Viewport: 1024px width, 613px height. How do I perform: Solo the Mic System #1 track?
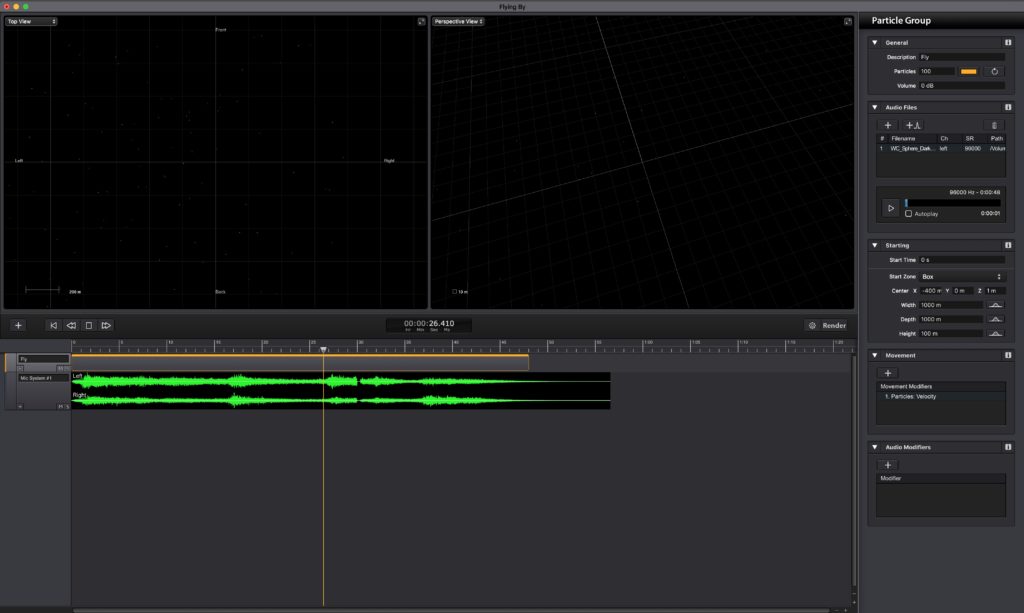pyautogui.click(x=67, y=407)
